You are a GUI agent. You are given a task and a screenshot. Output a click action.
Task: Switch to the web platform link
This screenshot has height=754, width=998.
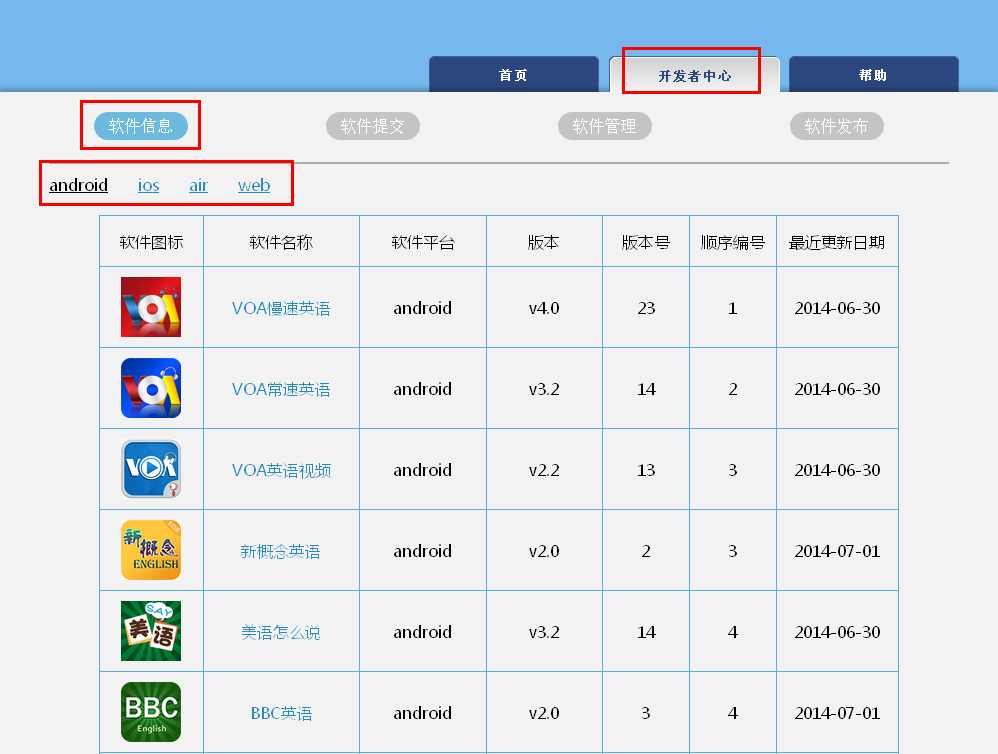coord(254,185)
